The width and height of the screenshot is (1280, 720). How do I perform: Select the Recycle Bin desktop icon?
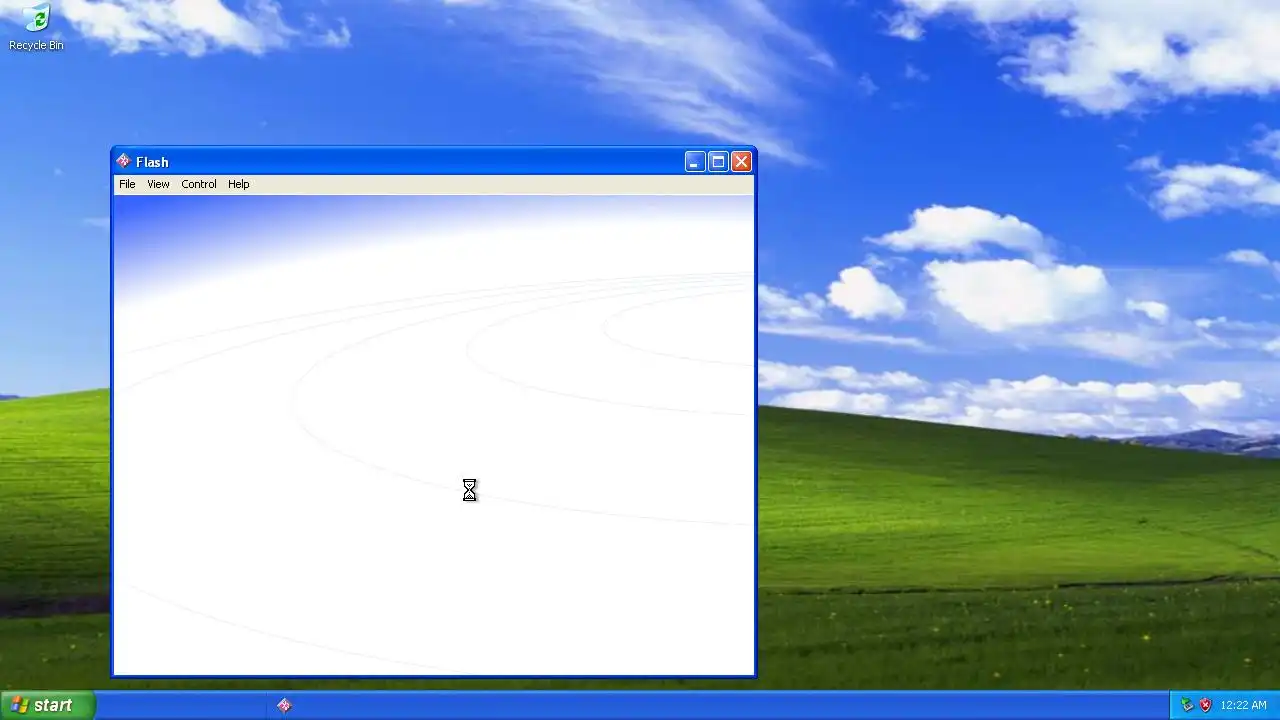(36, 27)
